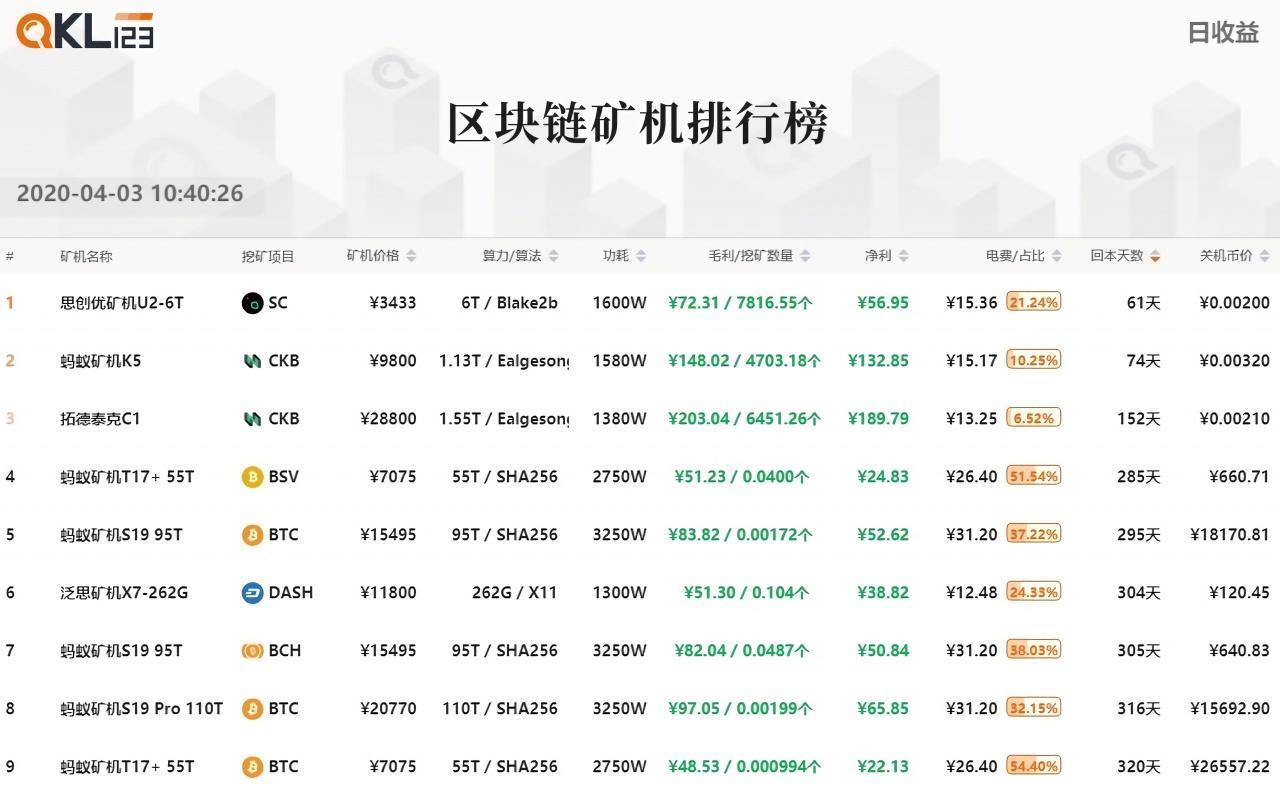Click the price ¥11800
The width and height of the screenshot is (1280, 787).
[x=388, y=593]
